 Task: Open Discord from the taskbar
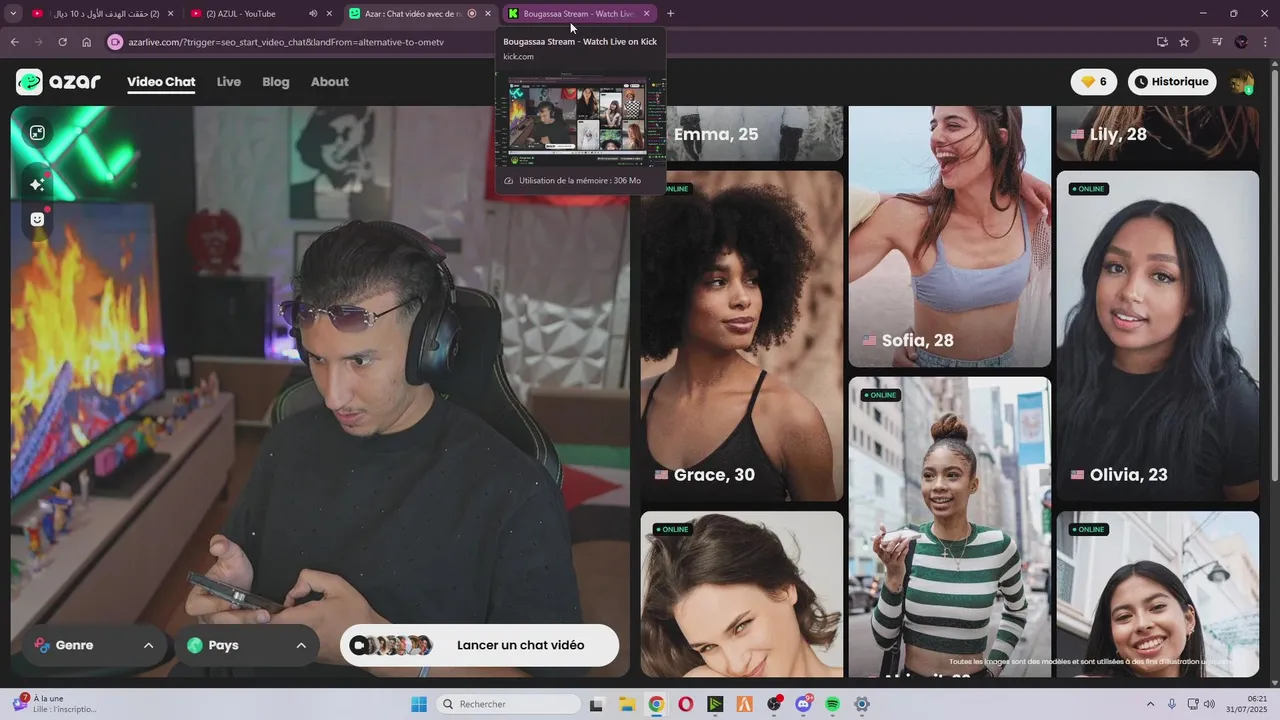[x=803, y=704]
